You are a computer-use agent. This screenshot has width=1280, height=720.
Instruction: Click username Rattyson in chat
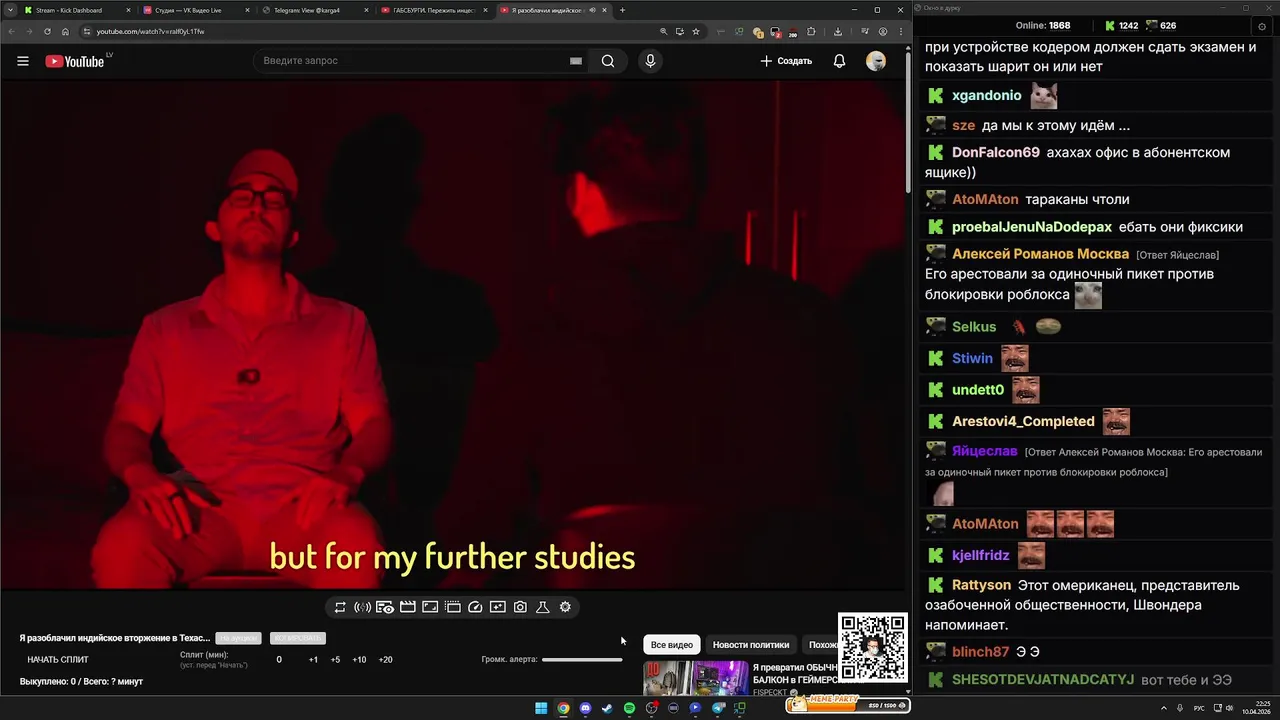981,586
